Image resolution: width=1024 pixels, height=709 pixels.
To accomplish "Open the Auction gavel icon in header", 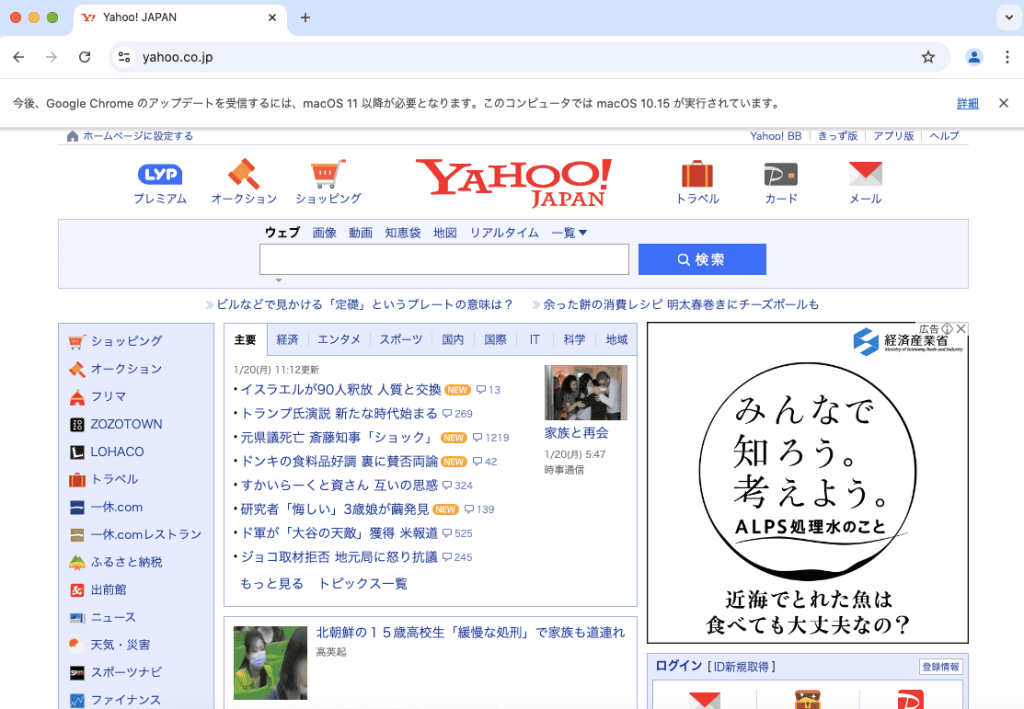I will (x=244, y=174).
